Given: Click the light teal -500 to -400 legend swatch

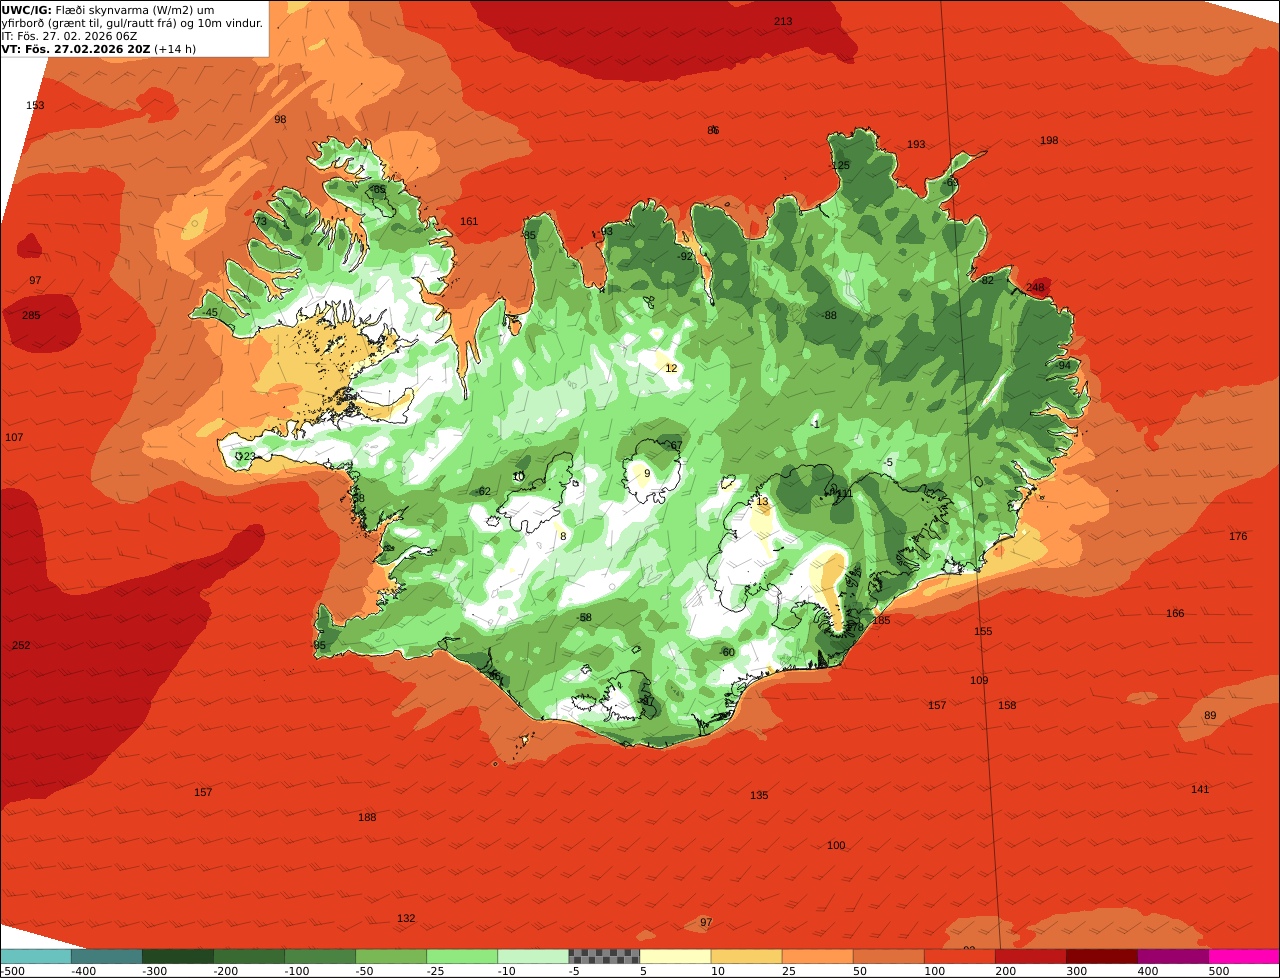Looking at the screenshot, I should click(35, 956).
